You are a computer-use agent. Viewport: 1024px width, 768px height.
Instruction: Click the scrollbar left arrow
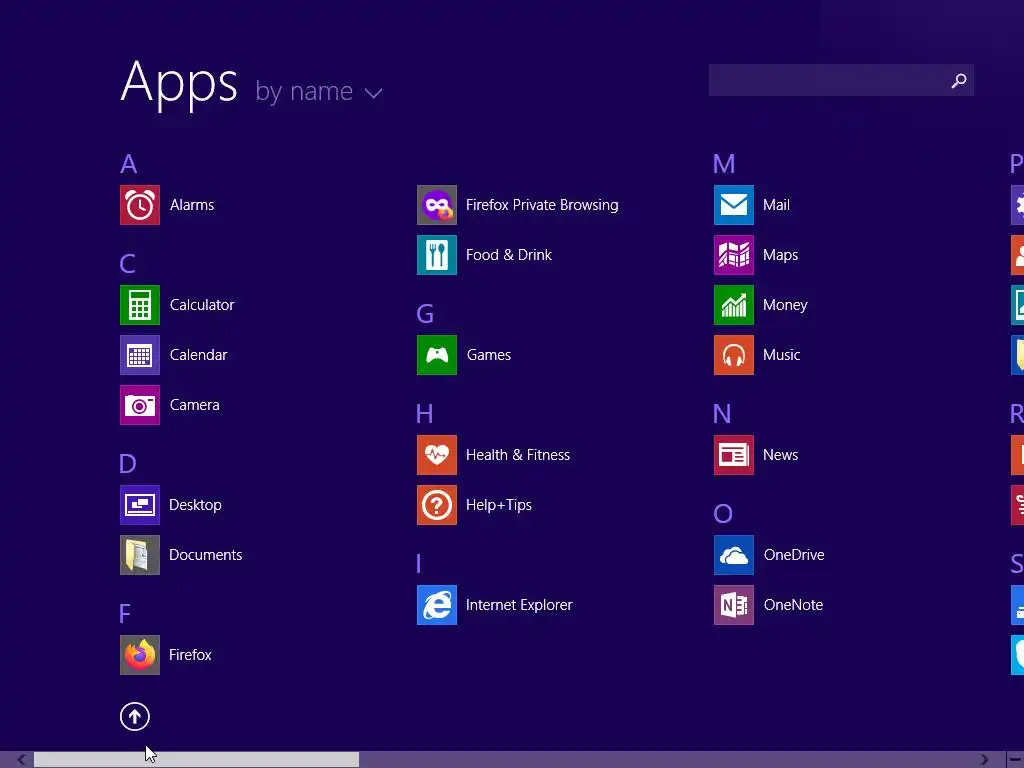click(22, 760)
